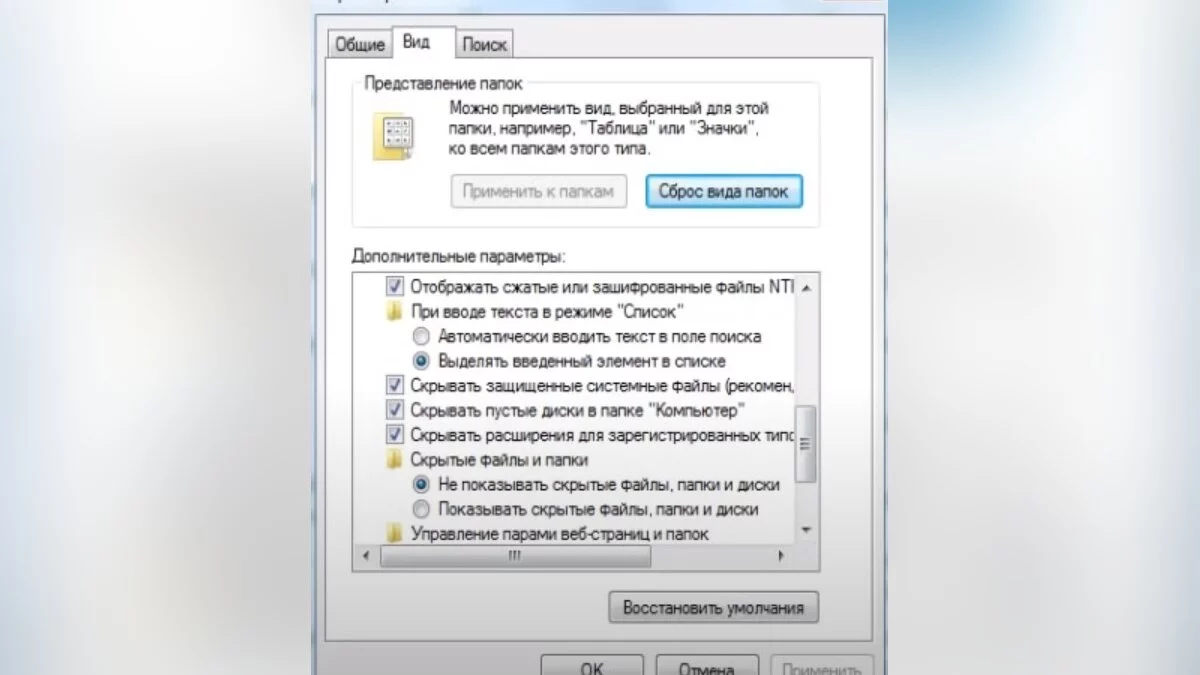This screenshot has height=675, width=1200.
Task: Select 'Показывать скрытые файлы, папки и диски'
Action: coord(421,509)
